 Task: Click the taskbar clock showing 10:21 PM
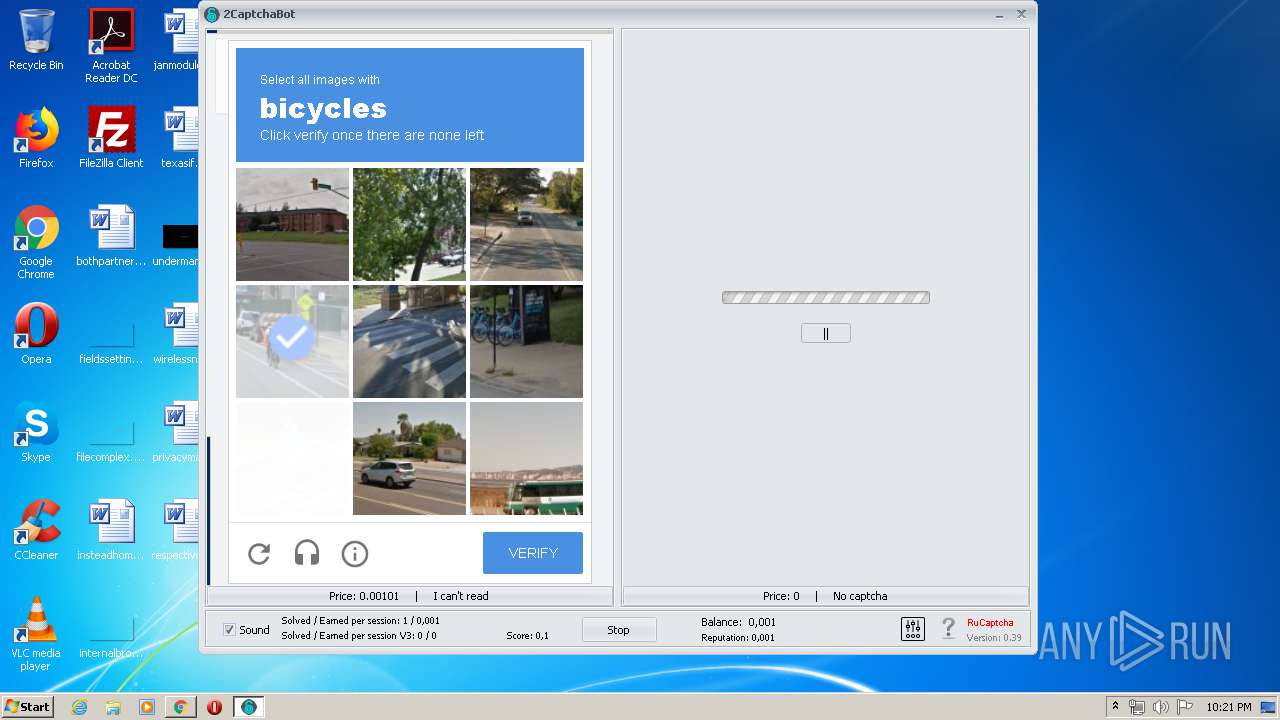click(x=1228, y=707)
